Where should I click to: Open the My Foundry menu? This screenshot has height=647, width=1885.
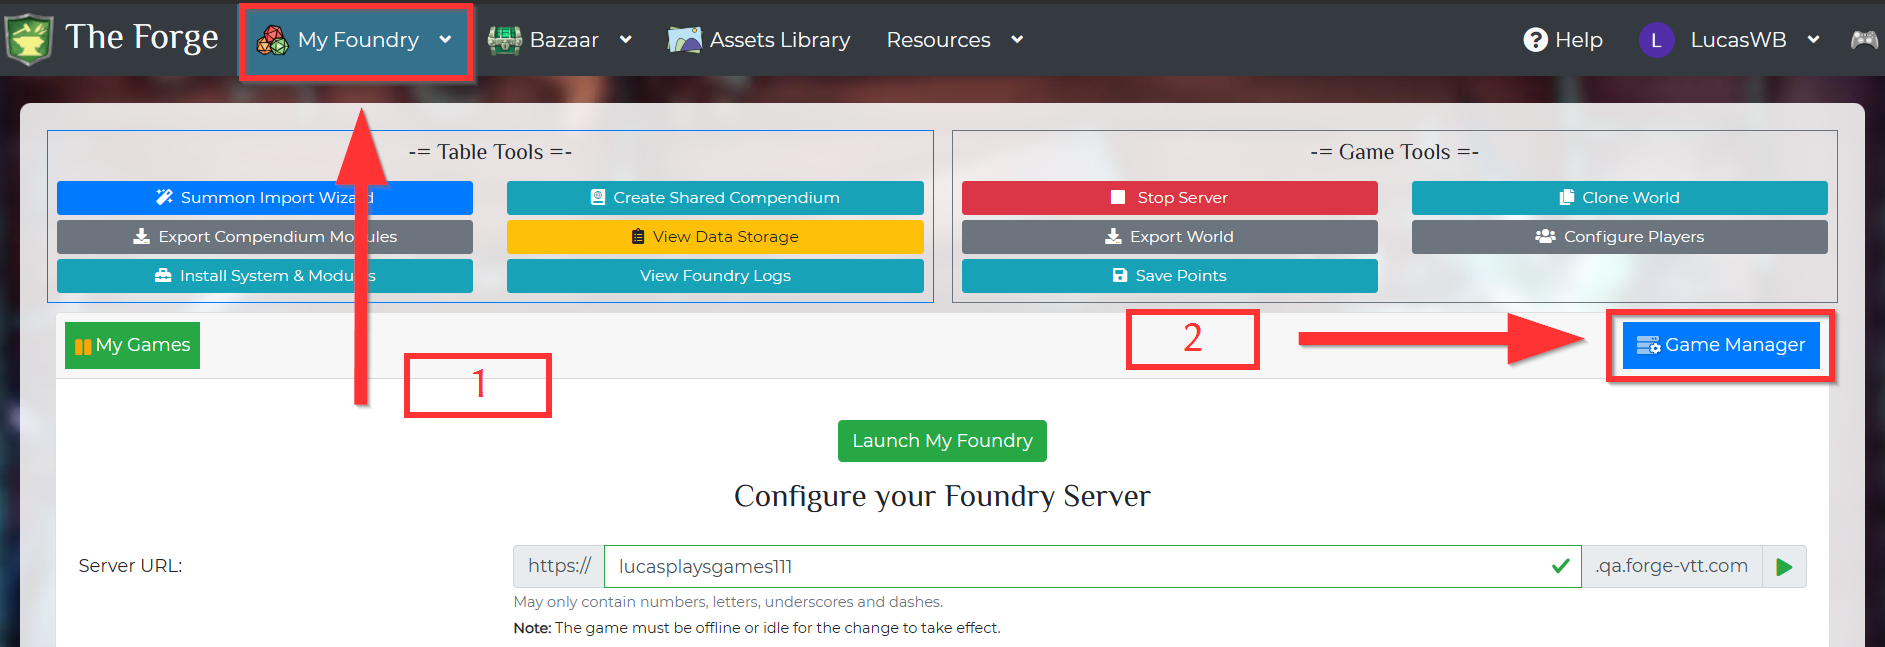pos(355,40)
